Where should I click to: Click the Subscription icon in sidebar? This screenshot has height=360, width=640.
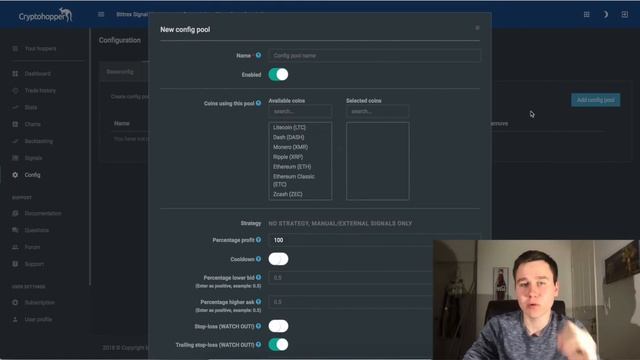pos(15,302)
